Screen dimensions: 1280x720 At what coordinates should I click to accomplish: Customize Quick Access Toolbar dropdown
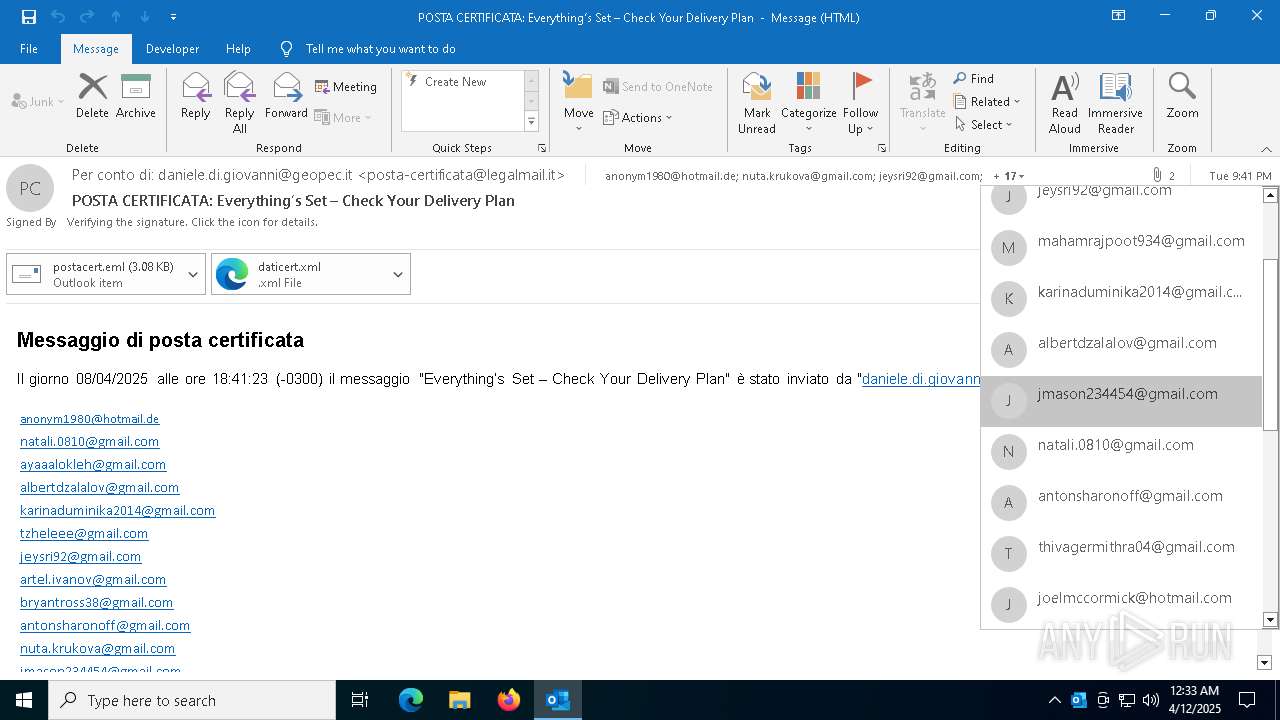[174, 17]
